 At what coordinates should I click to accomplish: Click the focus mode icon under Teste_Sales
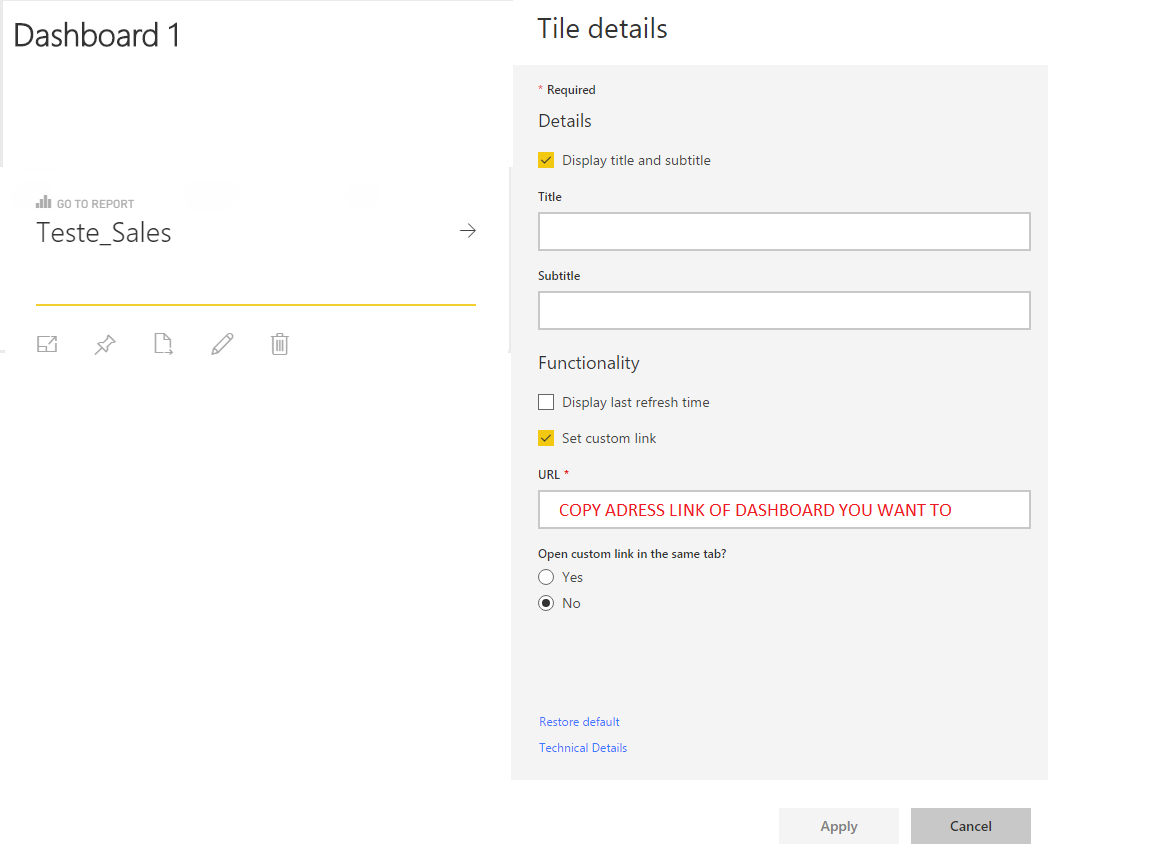tap(47, 344)
